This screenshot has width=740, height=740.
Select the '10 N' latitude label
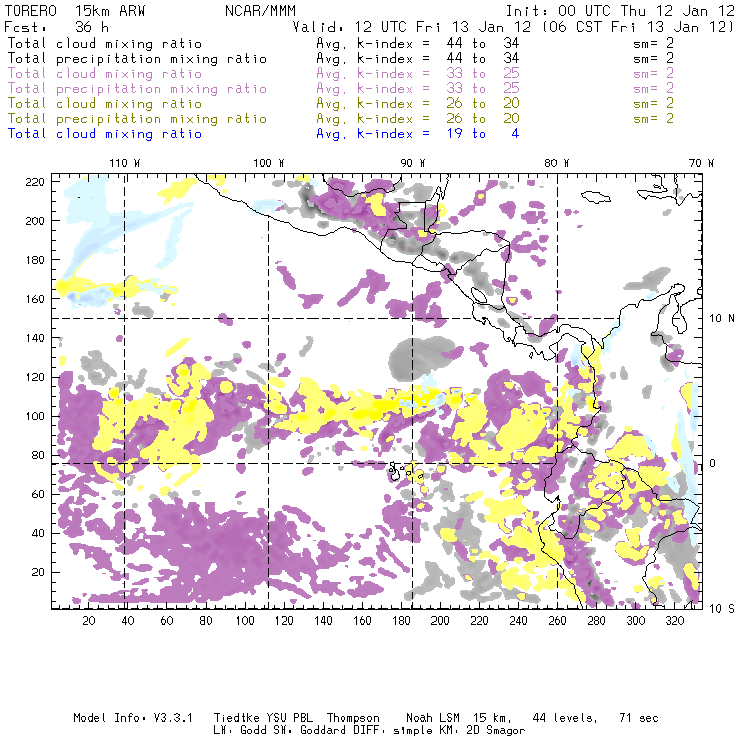[722, 319]
